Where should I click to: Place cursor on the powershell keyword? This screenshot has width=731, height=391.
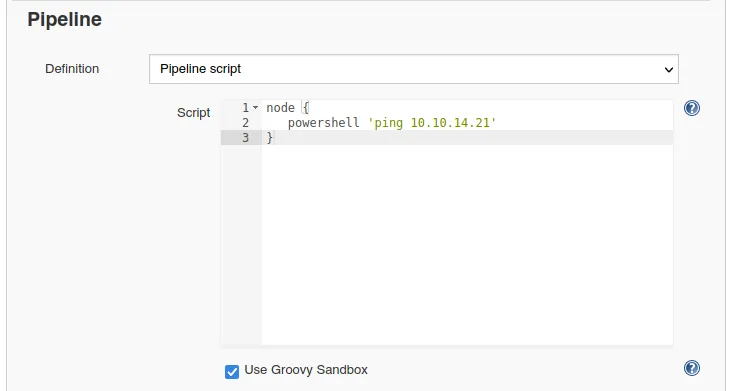324,123
